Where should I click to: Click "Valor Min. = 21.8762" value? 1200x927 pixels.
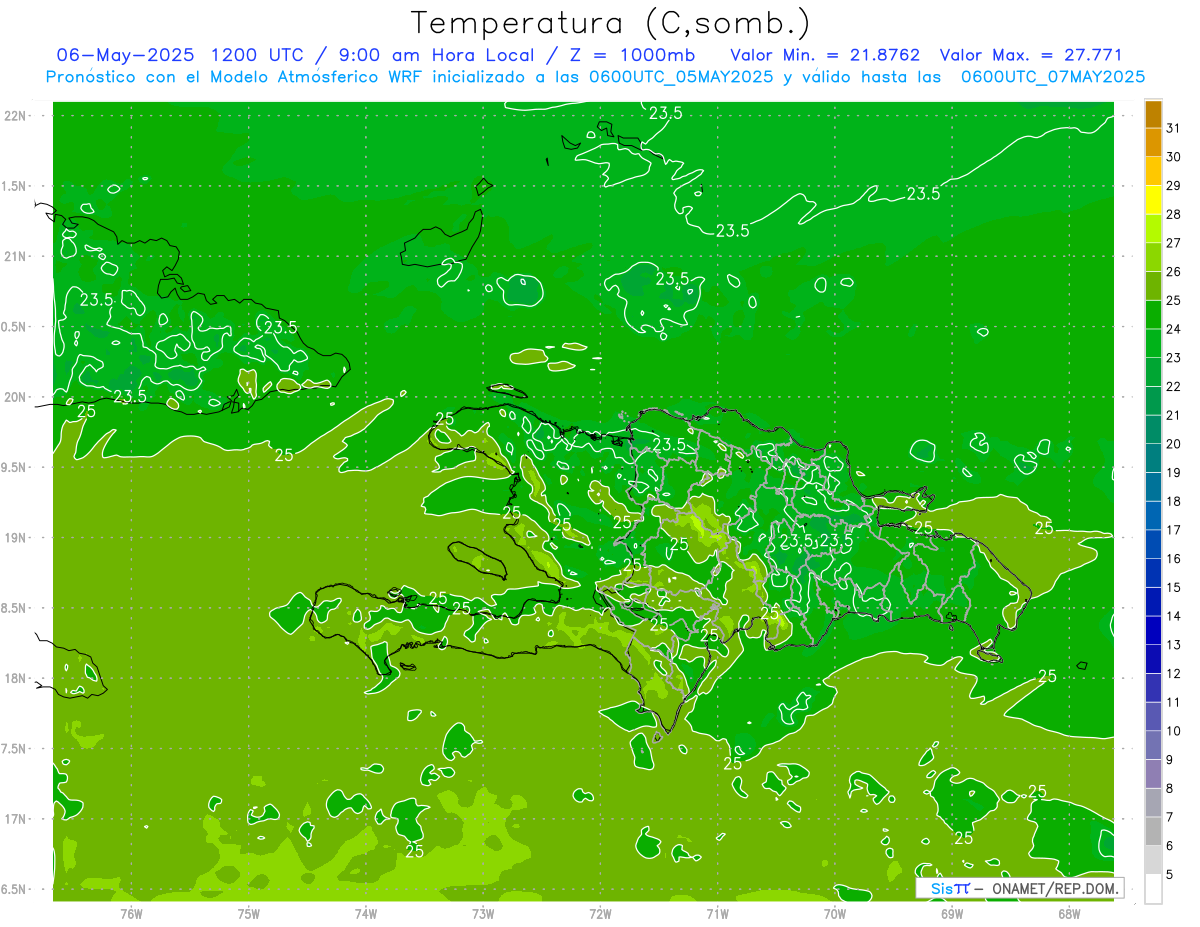click(x=825, y=55)
